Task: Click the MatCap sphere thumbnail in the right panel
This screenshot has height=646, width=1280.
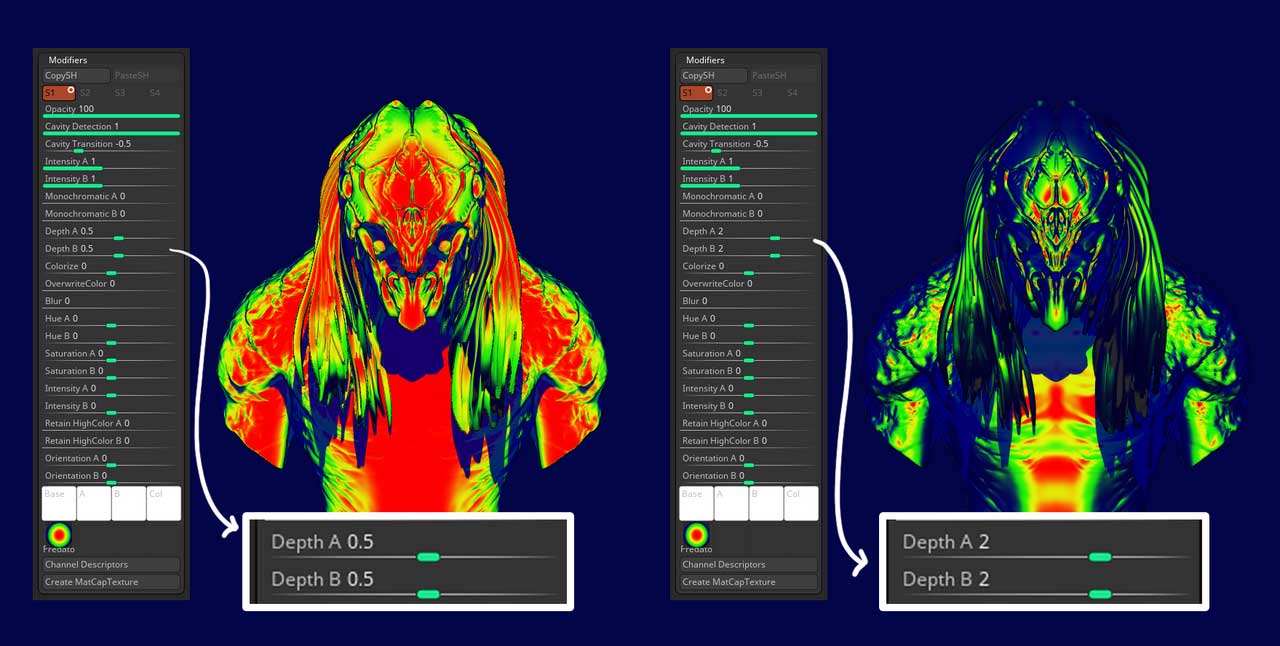Action: [x=695, y=535]
